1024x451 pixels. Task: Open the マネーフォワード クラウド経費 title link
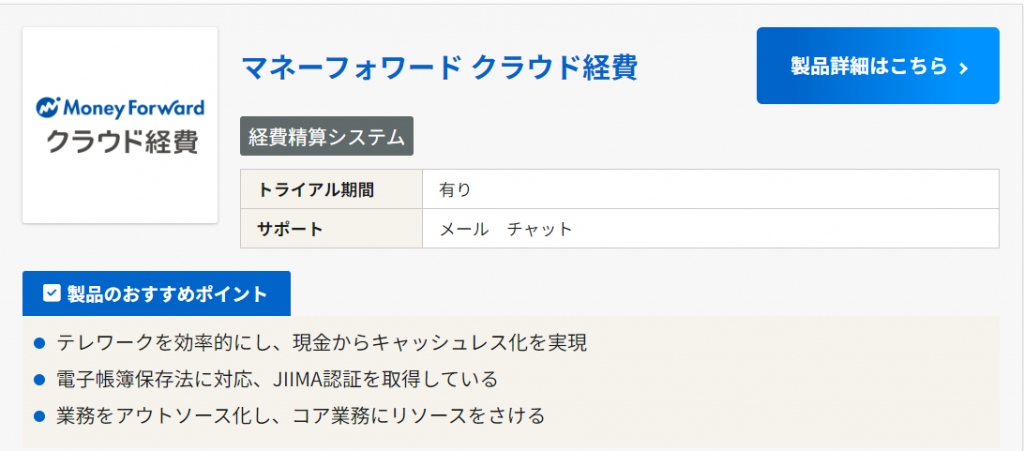click(x=439, y=67)
